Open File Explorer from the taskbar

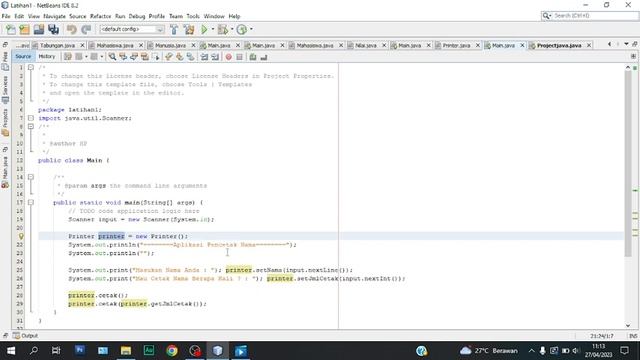[x=126, y=351]
